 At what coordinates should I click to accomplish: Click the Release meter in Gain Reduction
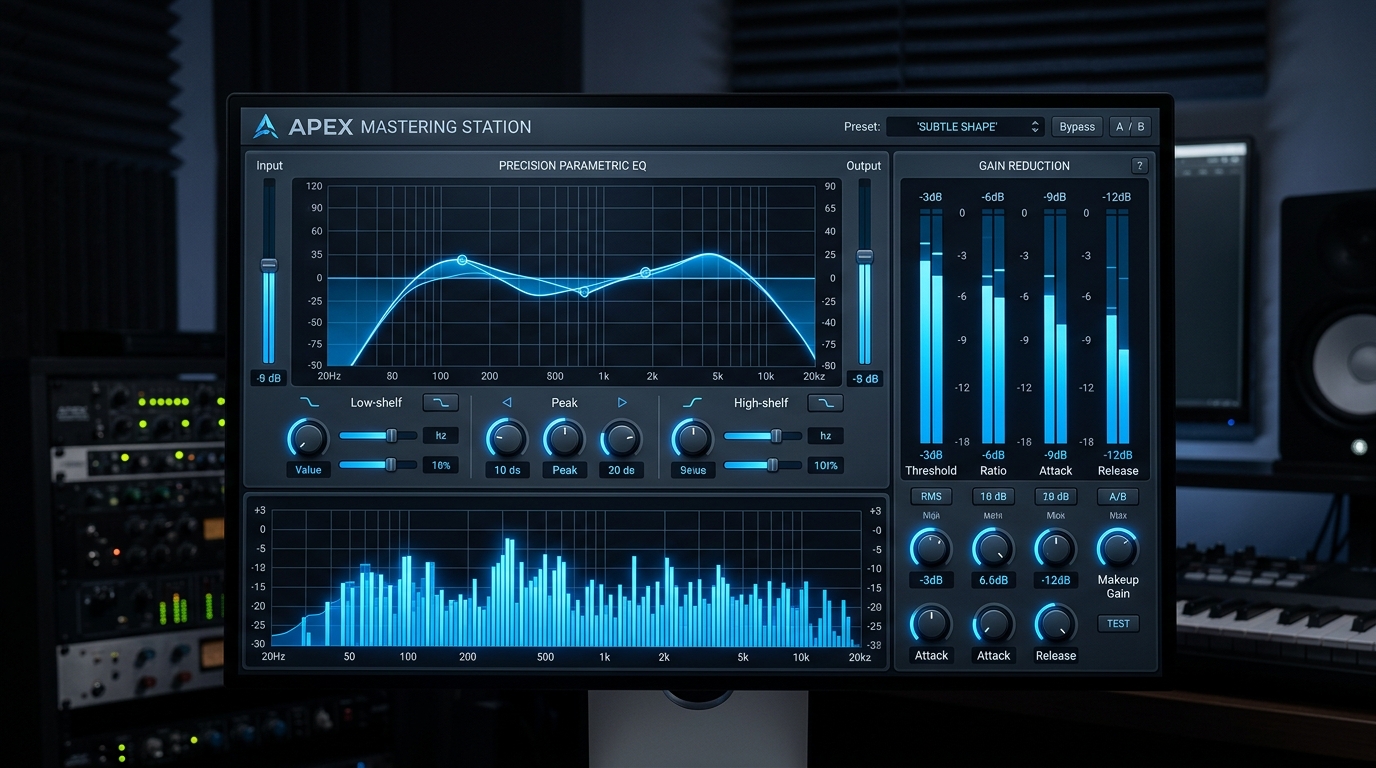click(x=1117, y=326)
